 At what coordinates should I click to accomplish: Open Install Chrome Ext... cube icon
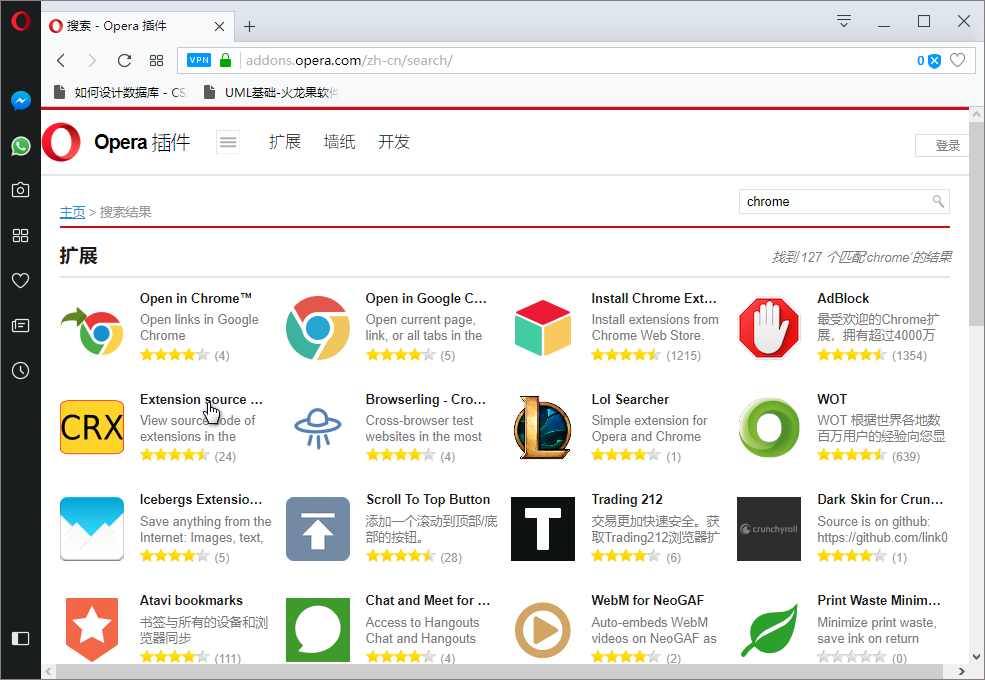pyautogui.click(x=543, y=328)
